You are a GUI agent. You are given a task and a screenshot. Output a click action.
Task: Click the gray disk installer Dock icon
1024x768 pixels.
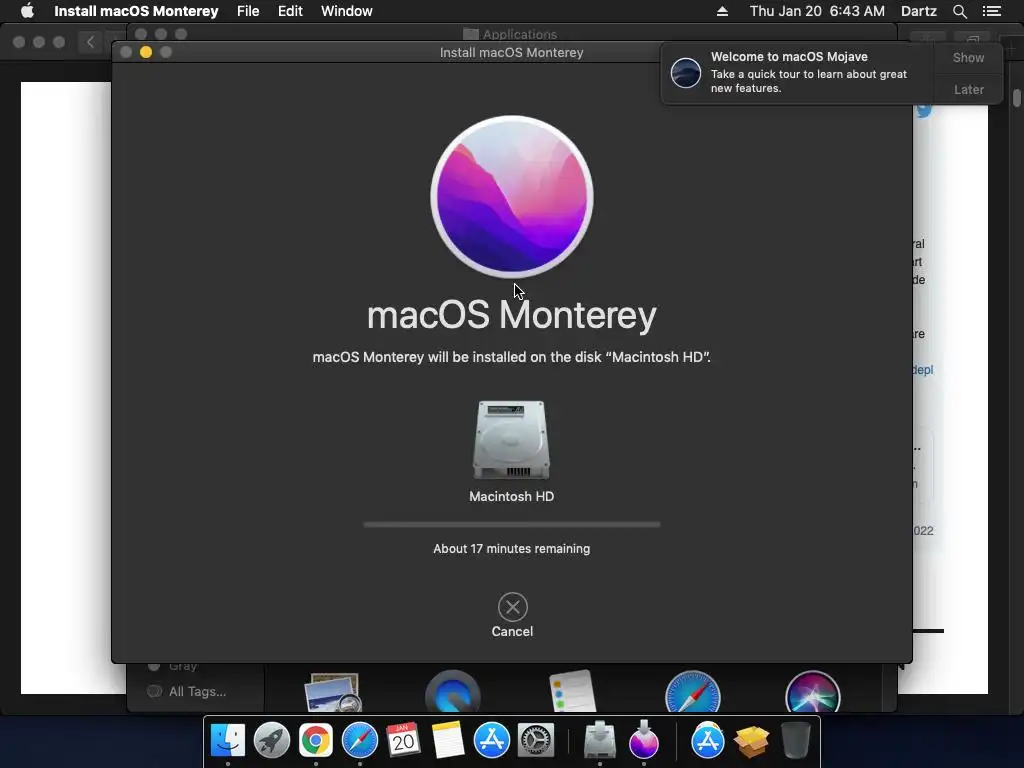coord(600,740)
